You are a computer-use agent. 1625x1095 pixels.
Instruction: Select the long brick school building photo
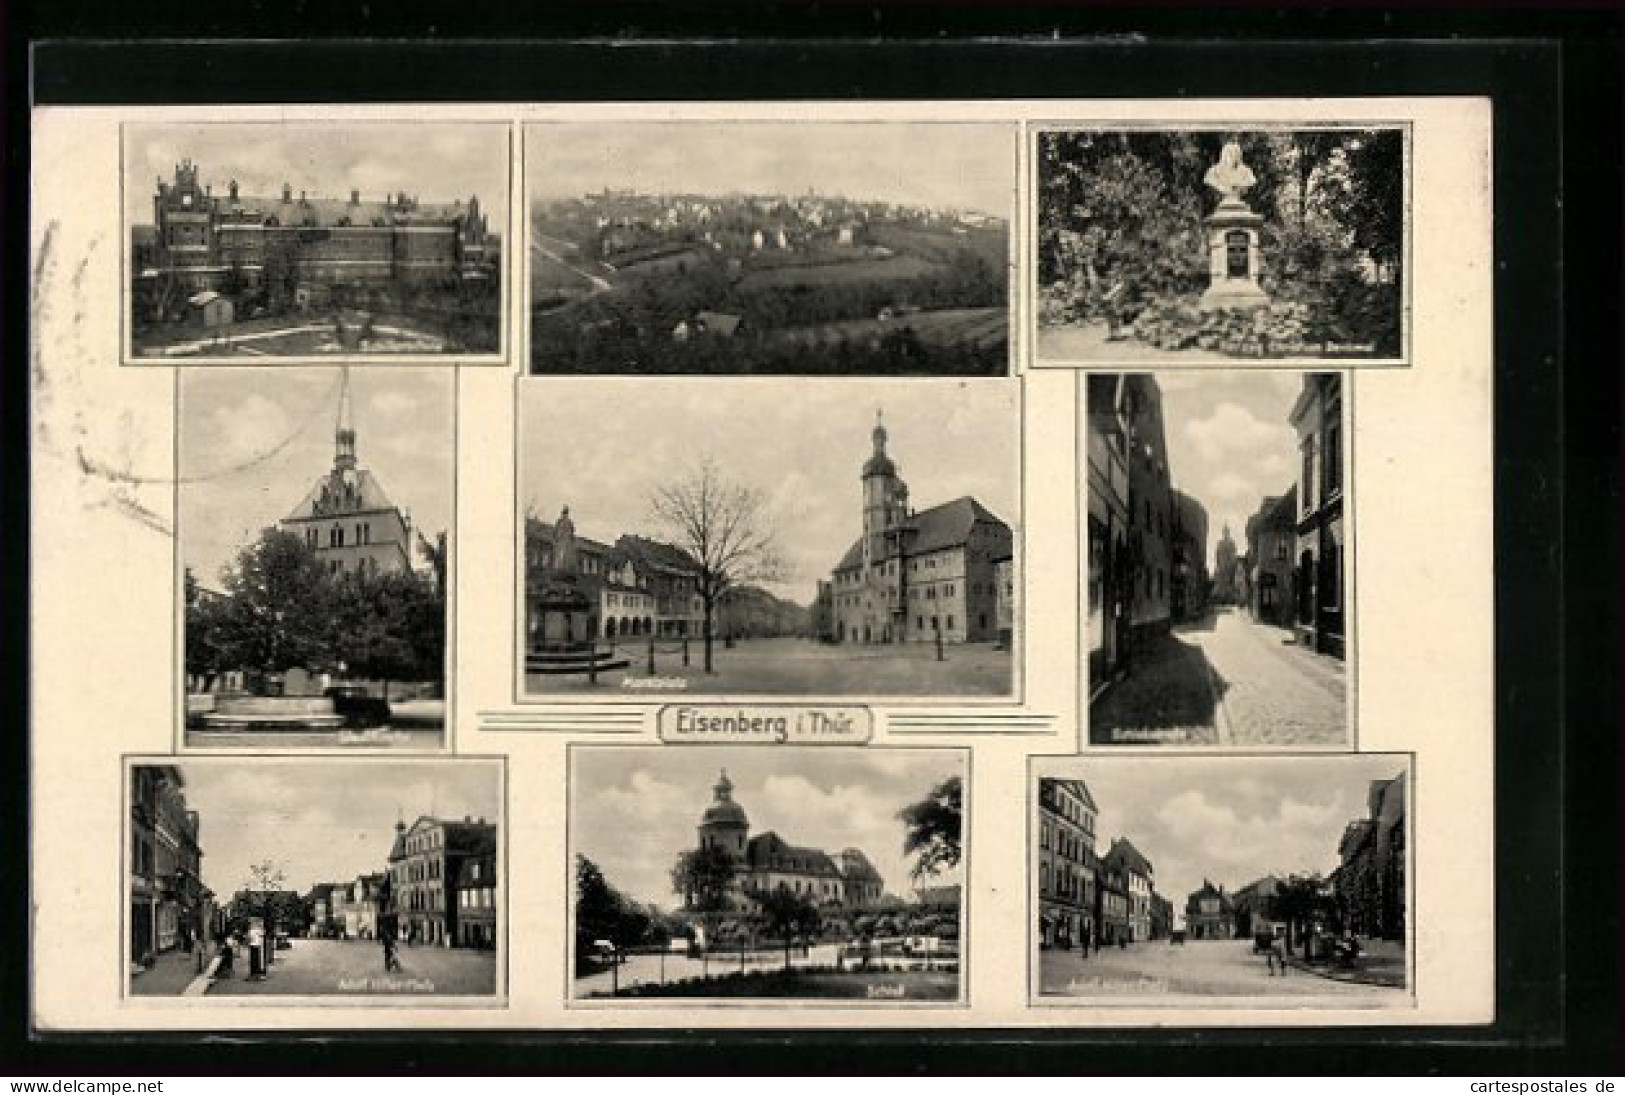[x=316, y=240]
